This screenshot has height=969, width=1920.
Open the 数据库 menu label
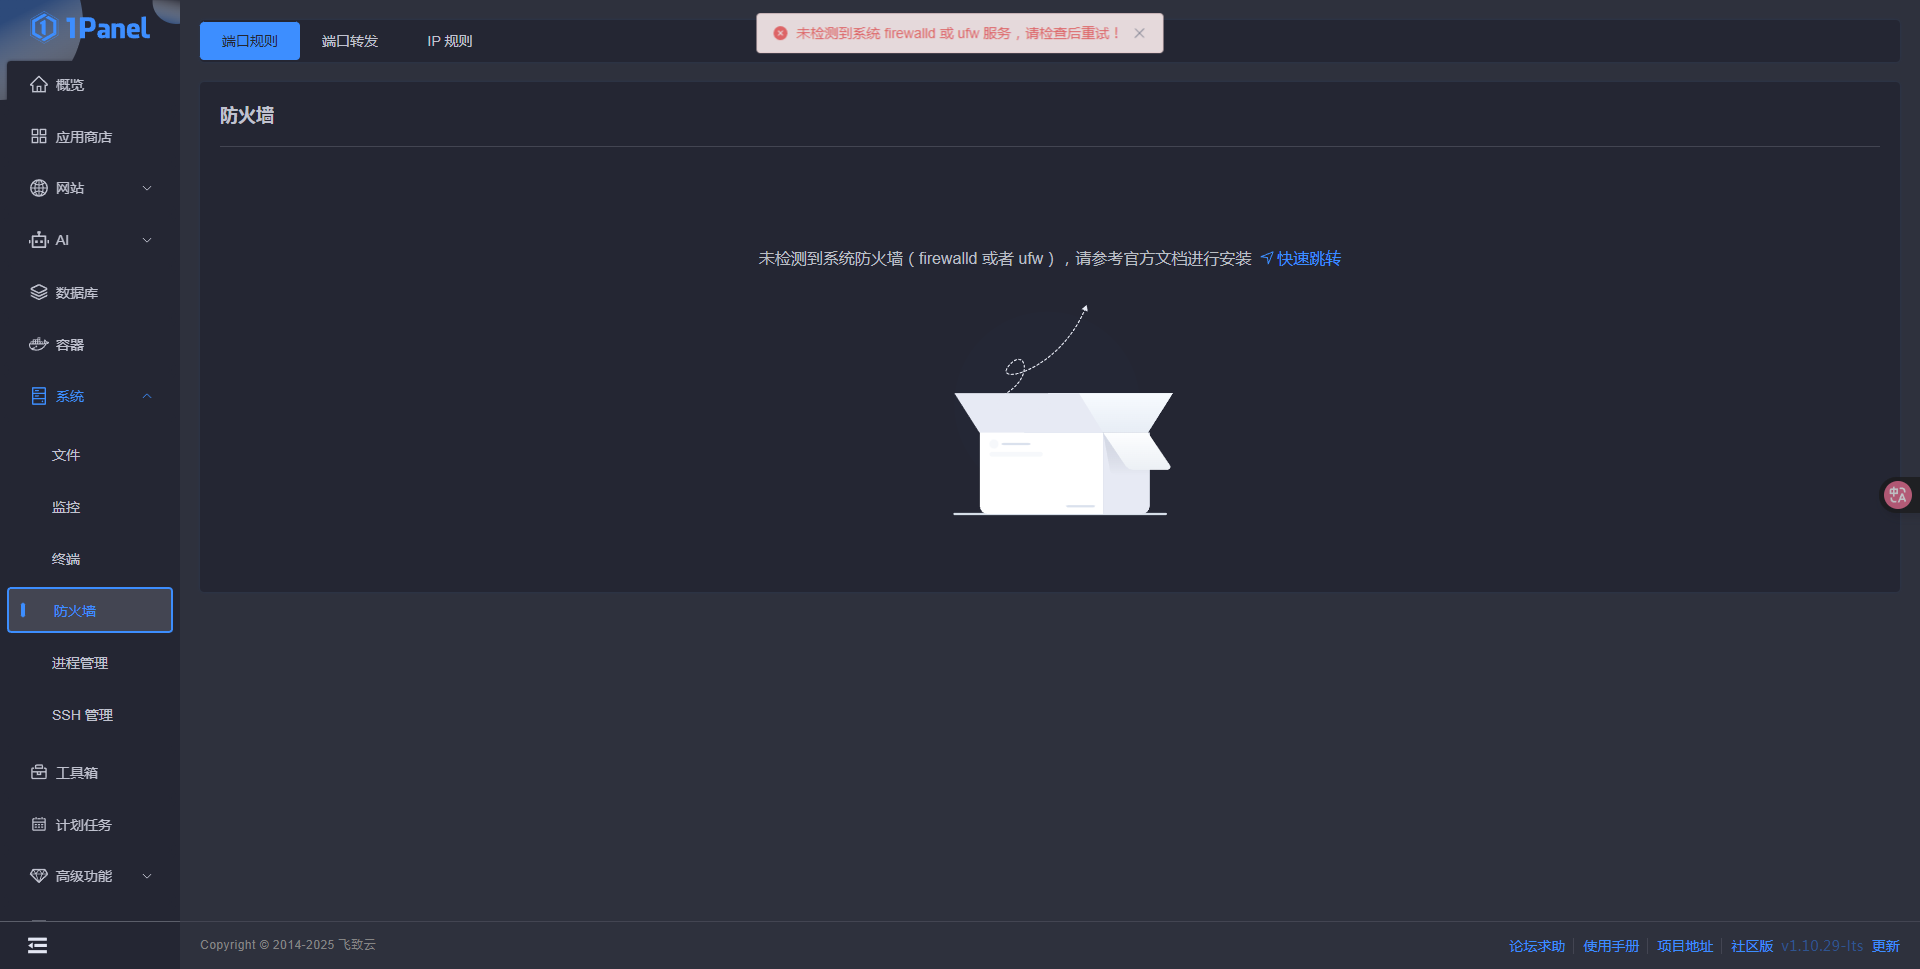pyautogui.click(x=77, y=293)
